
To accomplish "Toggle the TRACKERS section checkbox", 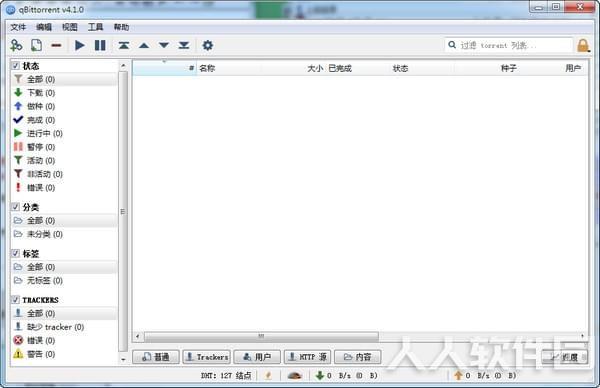I will point(15,300).
